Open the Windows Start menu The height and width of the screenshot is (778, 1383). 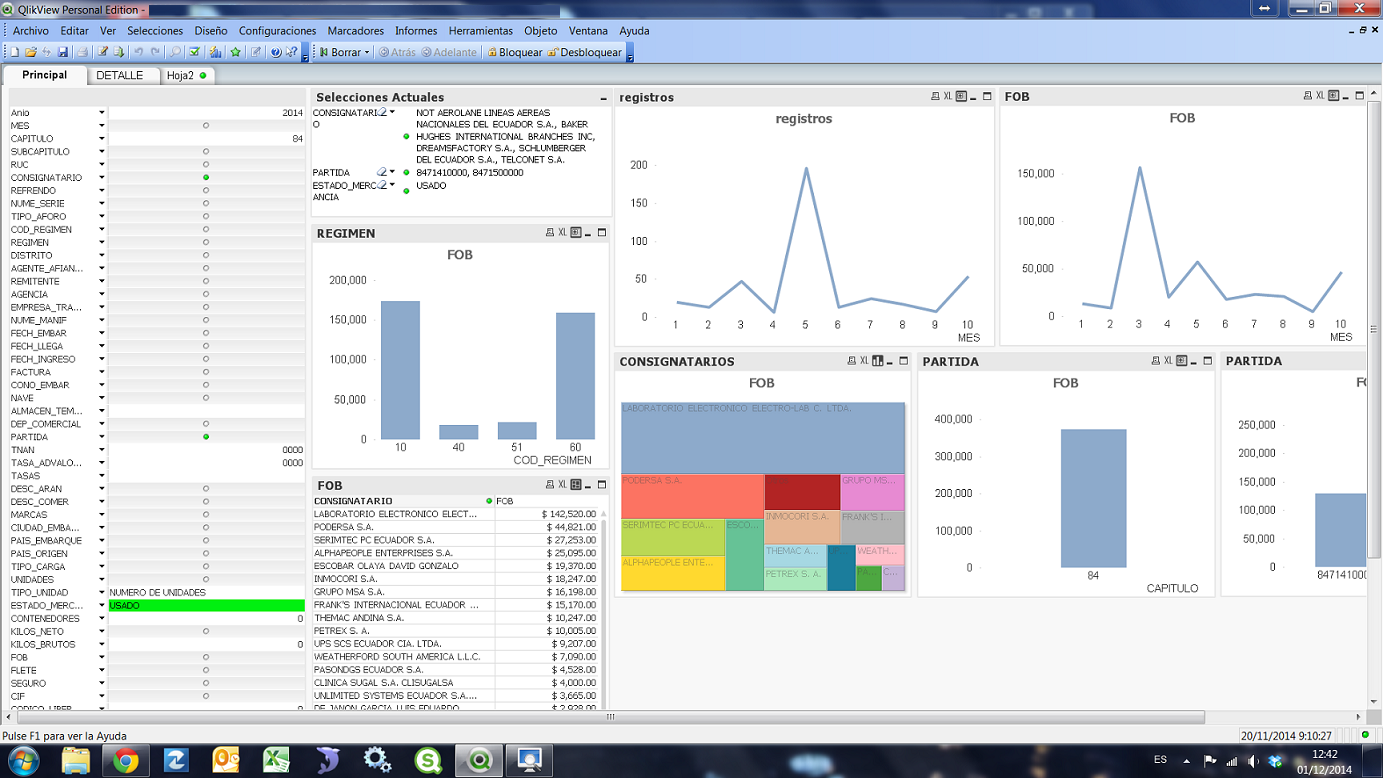pyautogui.click(x=23, y=761)
